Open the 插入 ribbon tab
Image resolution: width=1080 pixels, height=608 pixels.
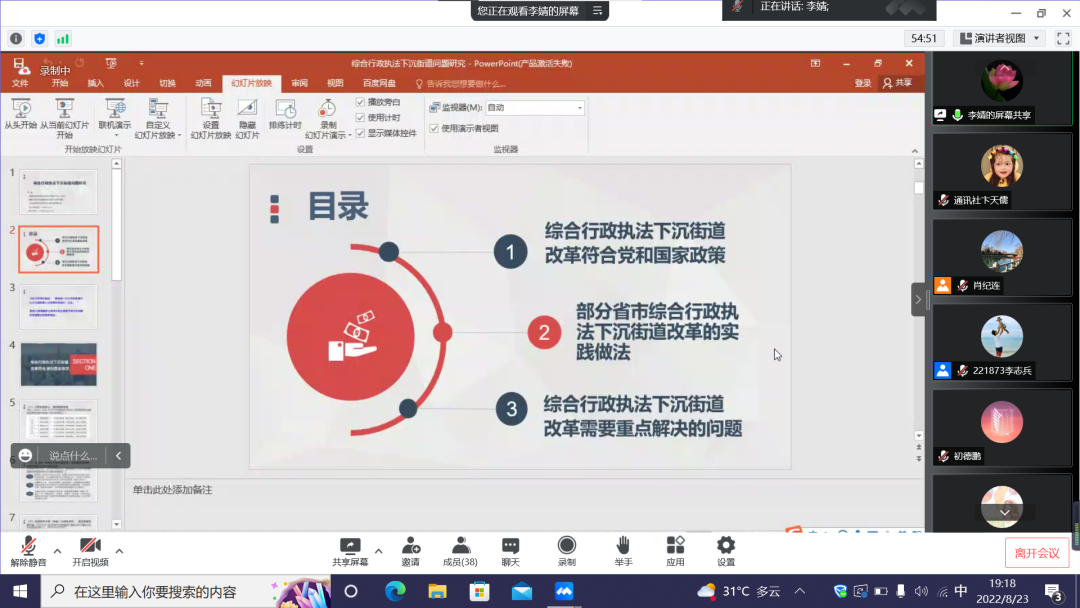(x=95, y=83)
